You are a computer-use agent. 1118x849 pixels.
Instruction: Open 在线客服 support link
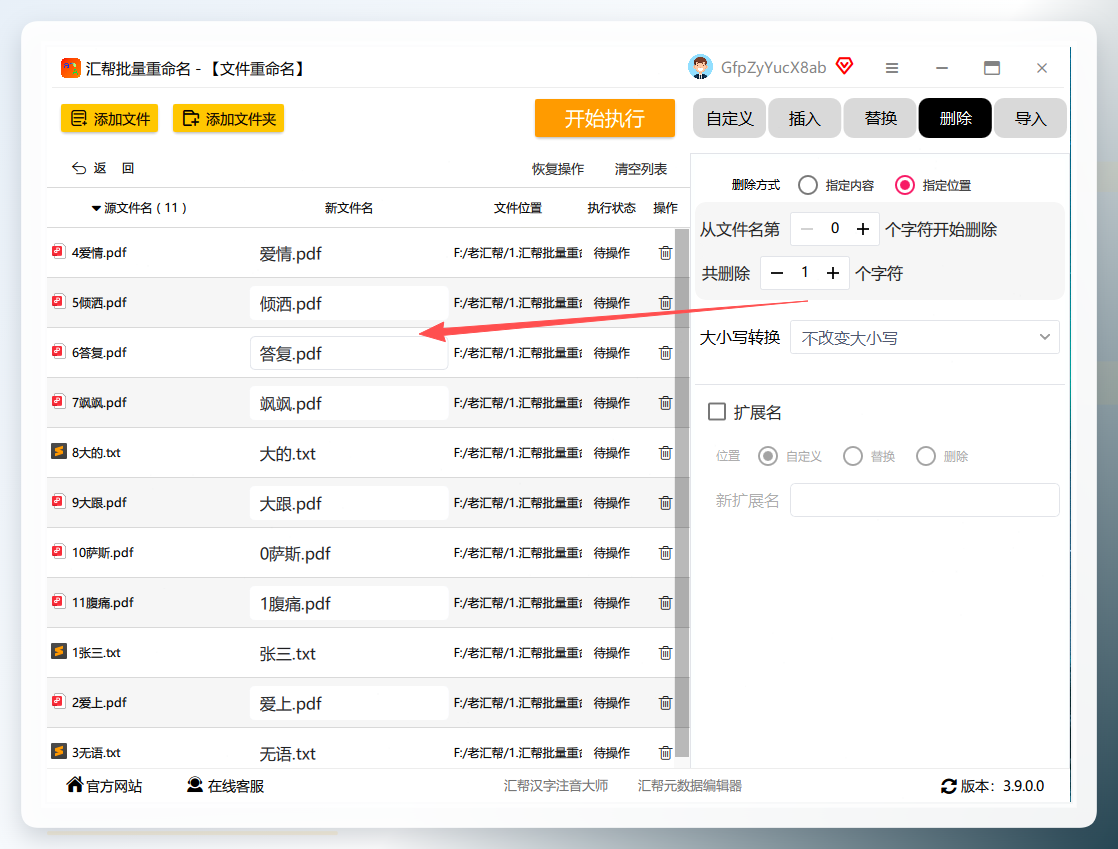click(225, 786)
